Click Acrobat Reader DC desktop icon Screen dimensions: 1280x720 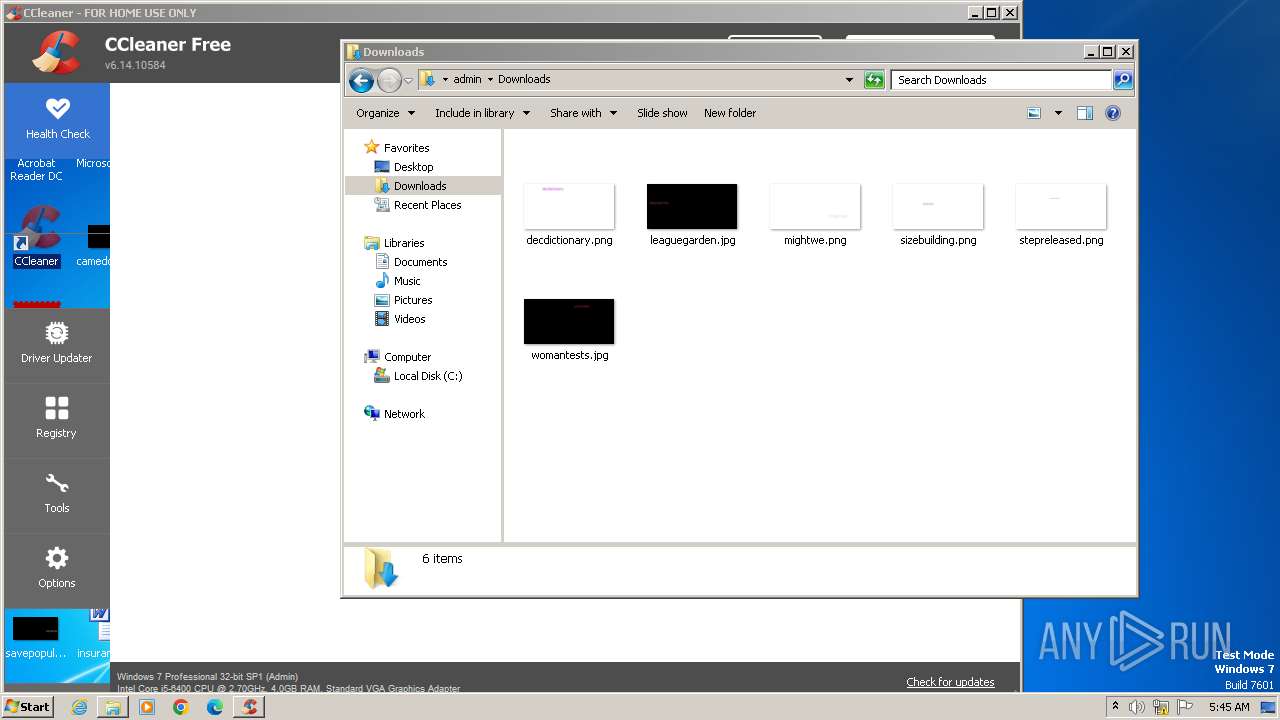click(x=36, y=170)
